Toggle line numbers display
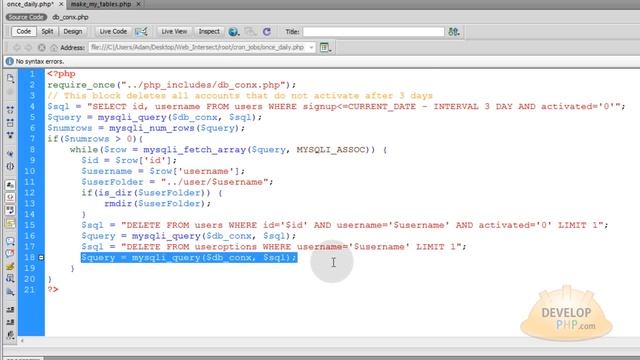This screenshot has width=640, height=360. click(x=10, y=185)
